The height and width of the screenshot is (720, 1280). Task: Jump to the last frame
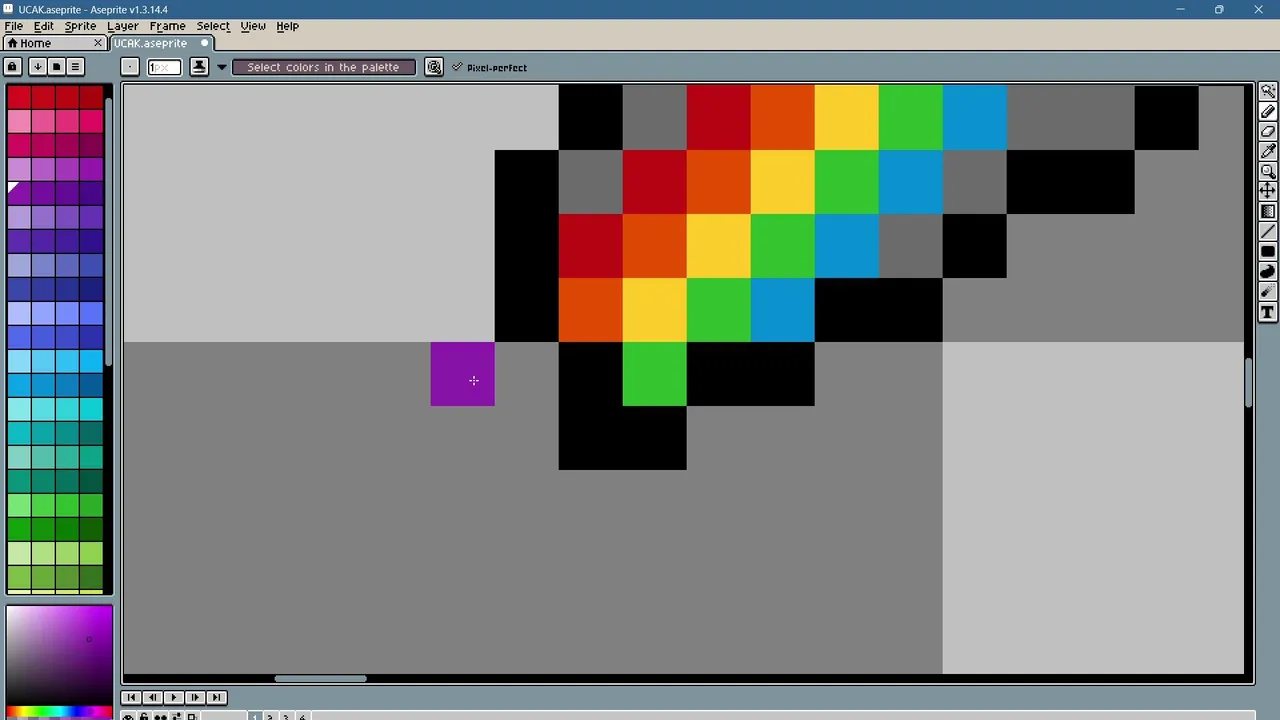(x=216, y=697)
